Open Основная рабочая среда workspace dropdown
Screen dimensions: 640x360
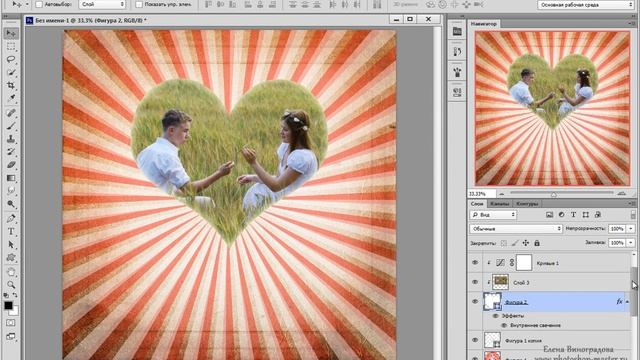585,5
